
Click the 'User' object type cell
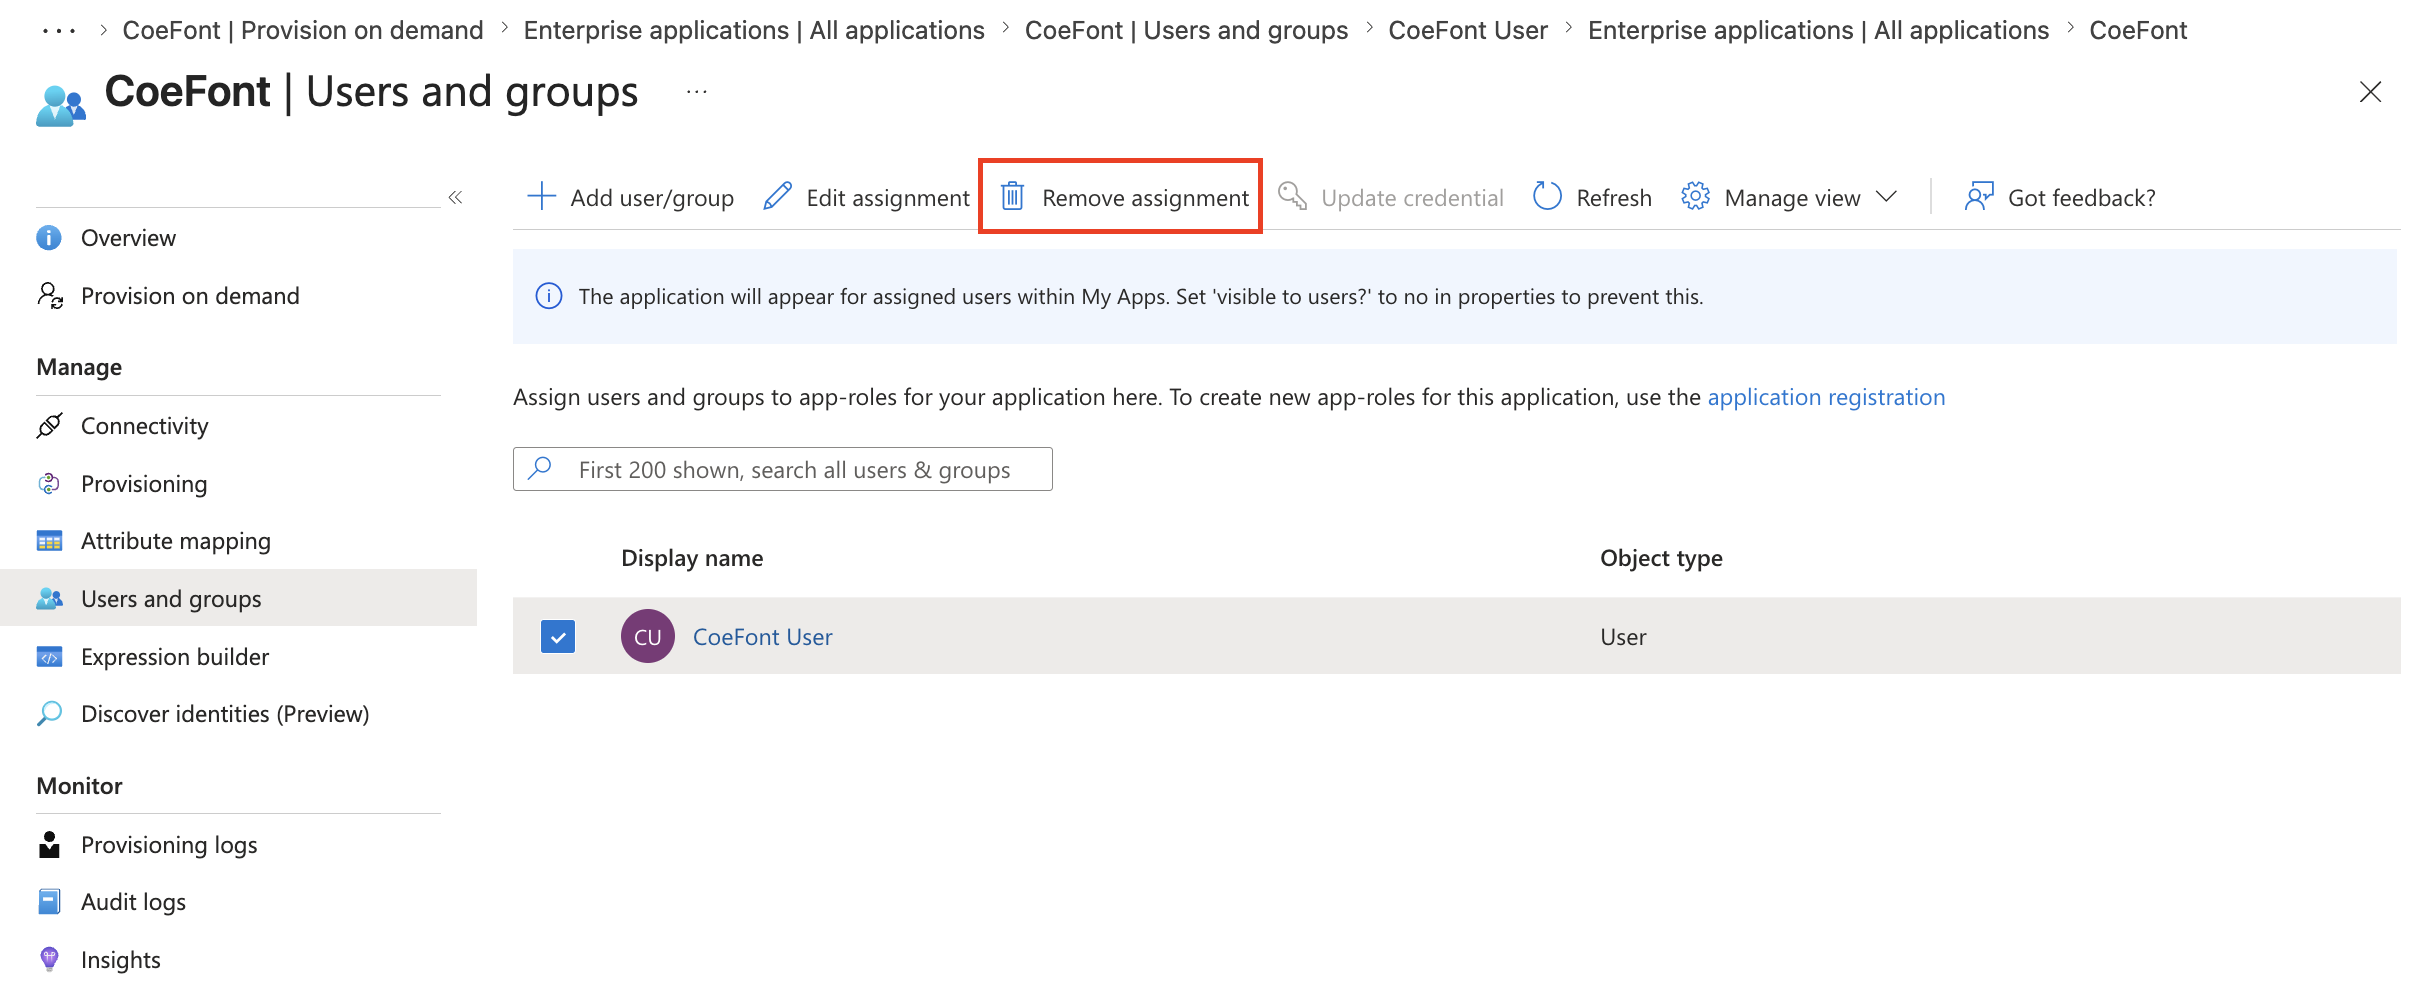[x=1623, y=637]
